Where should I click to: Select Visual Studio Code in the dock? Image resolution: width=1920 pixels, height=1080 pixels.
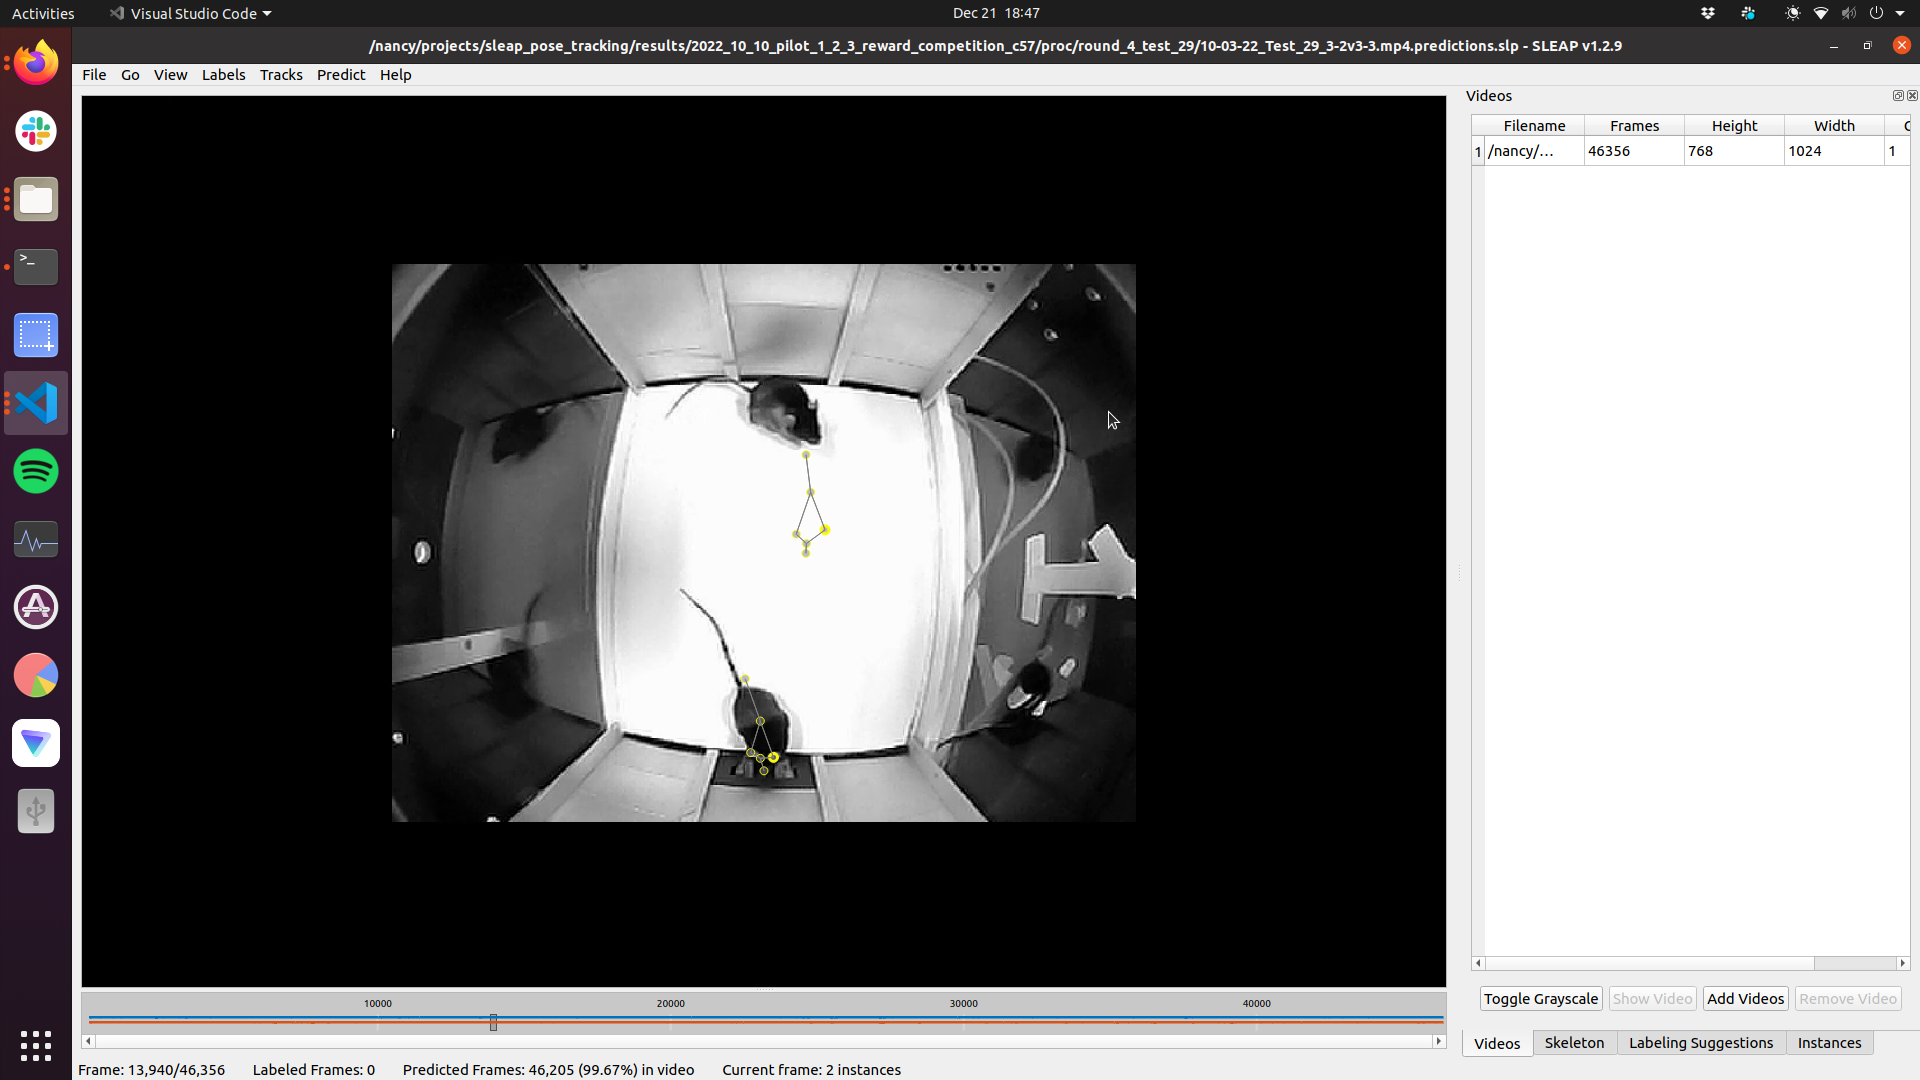[35, 402]
